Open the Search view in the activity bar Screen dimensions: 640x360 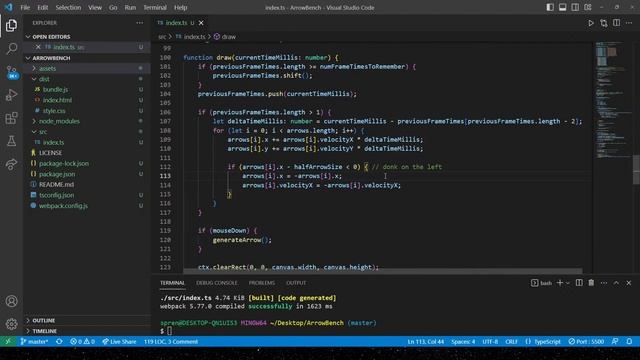point(11,49)
